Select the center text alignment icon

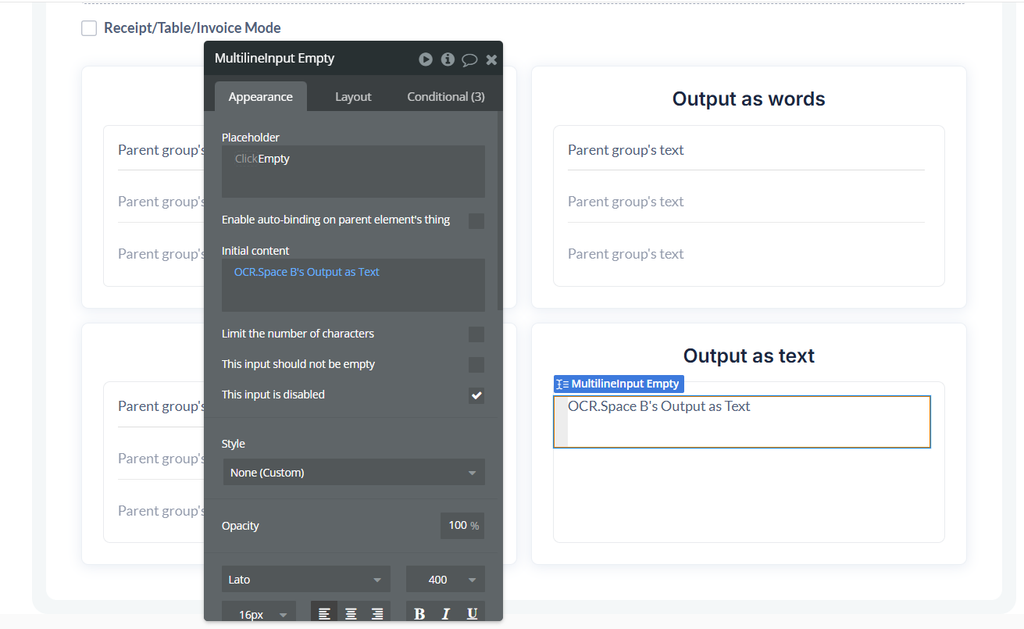pos(350,612)
